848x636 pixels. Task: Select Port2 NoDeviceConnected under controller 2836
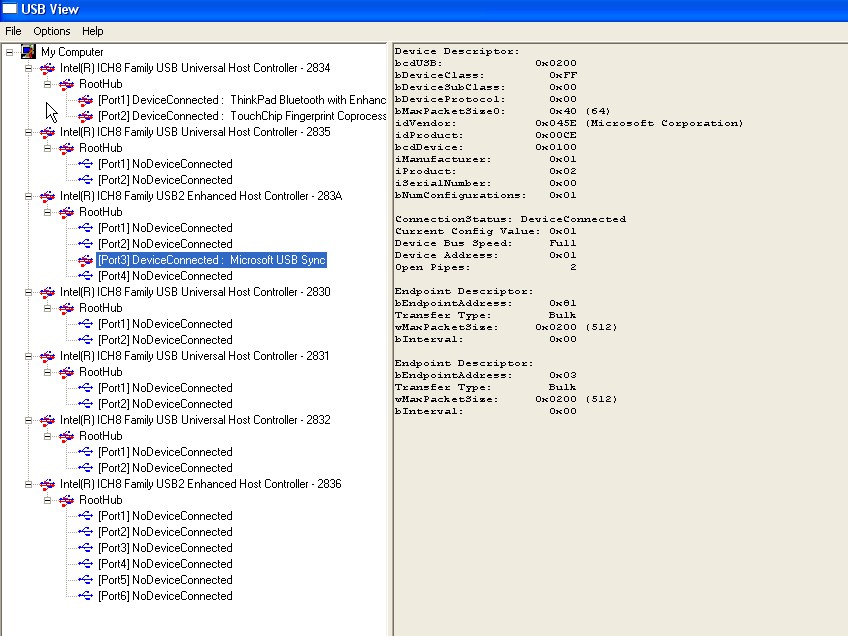pyautogui.click(x=165, y=532)
